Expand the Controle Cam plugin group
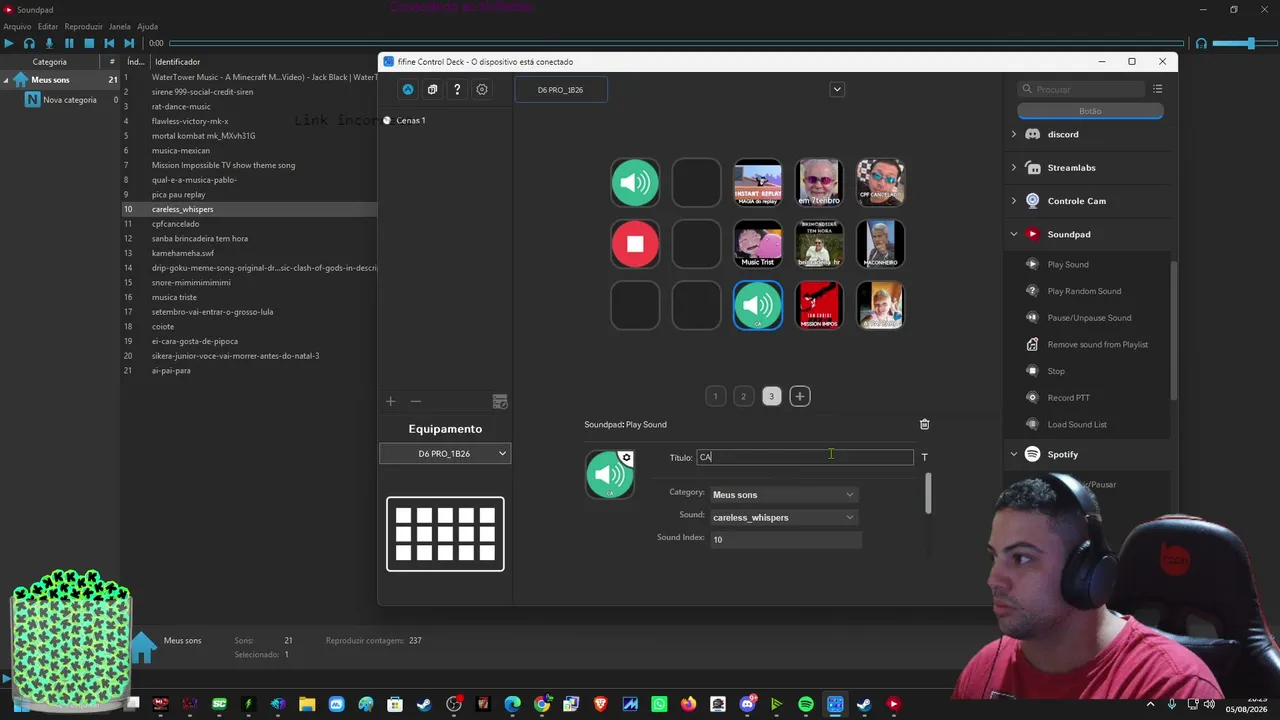Image resolution: width=1280 pixels, height=720 pixels. coord(1013,201)
